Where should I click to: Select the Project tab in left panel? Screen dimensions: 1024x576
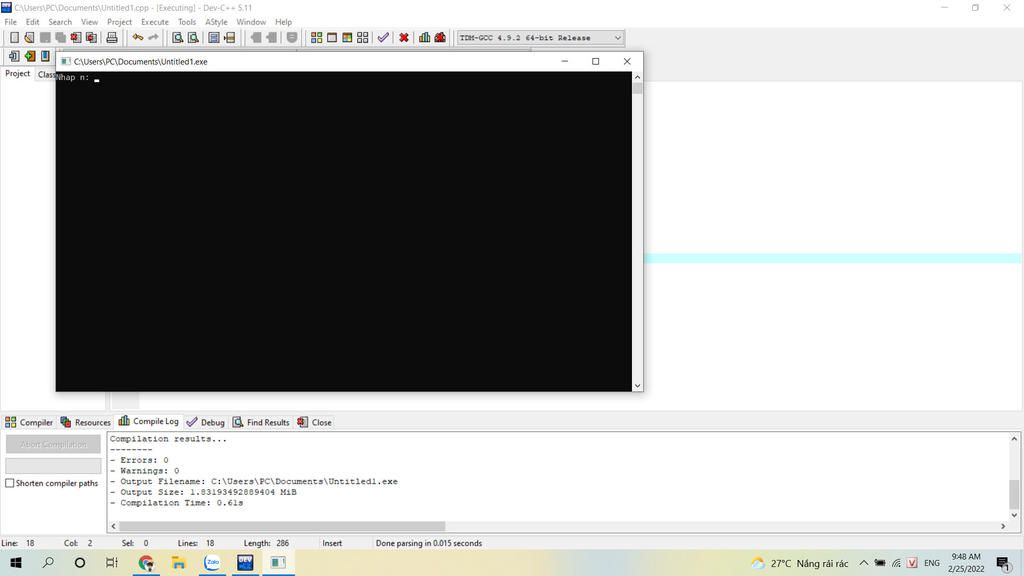(17, 74)
